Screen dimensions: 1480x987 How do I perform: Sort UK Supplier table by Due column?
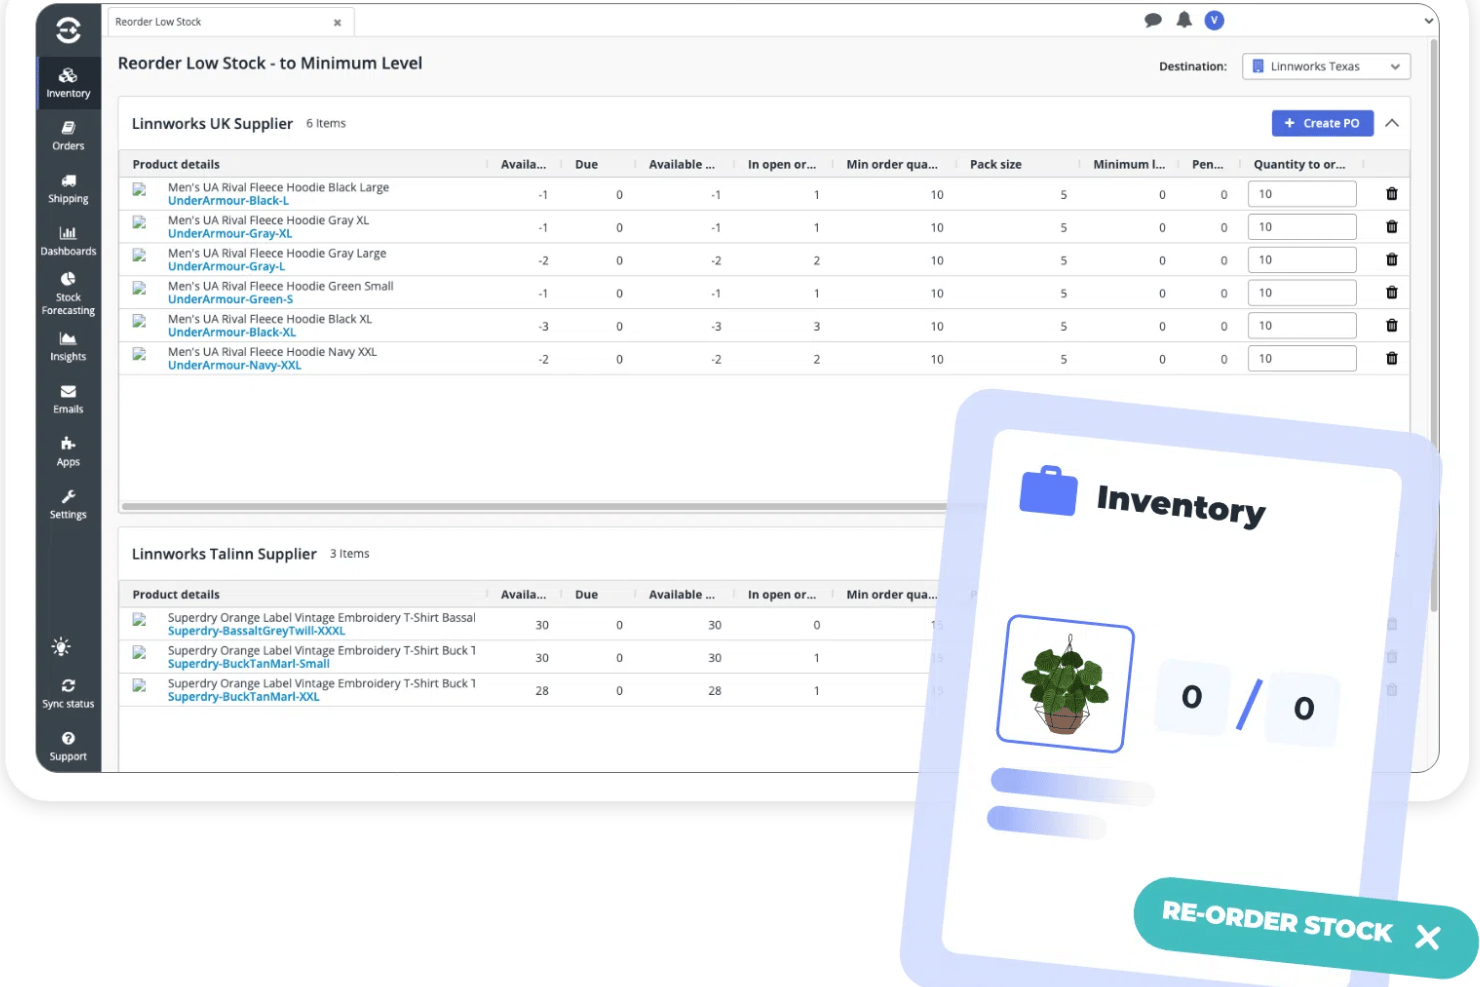pyautogui.click(x=586, y=164)
